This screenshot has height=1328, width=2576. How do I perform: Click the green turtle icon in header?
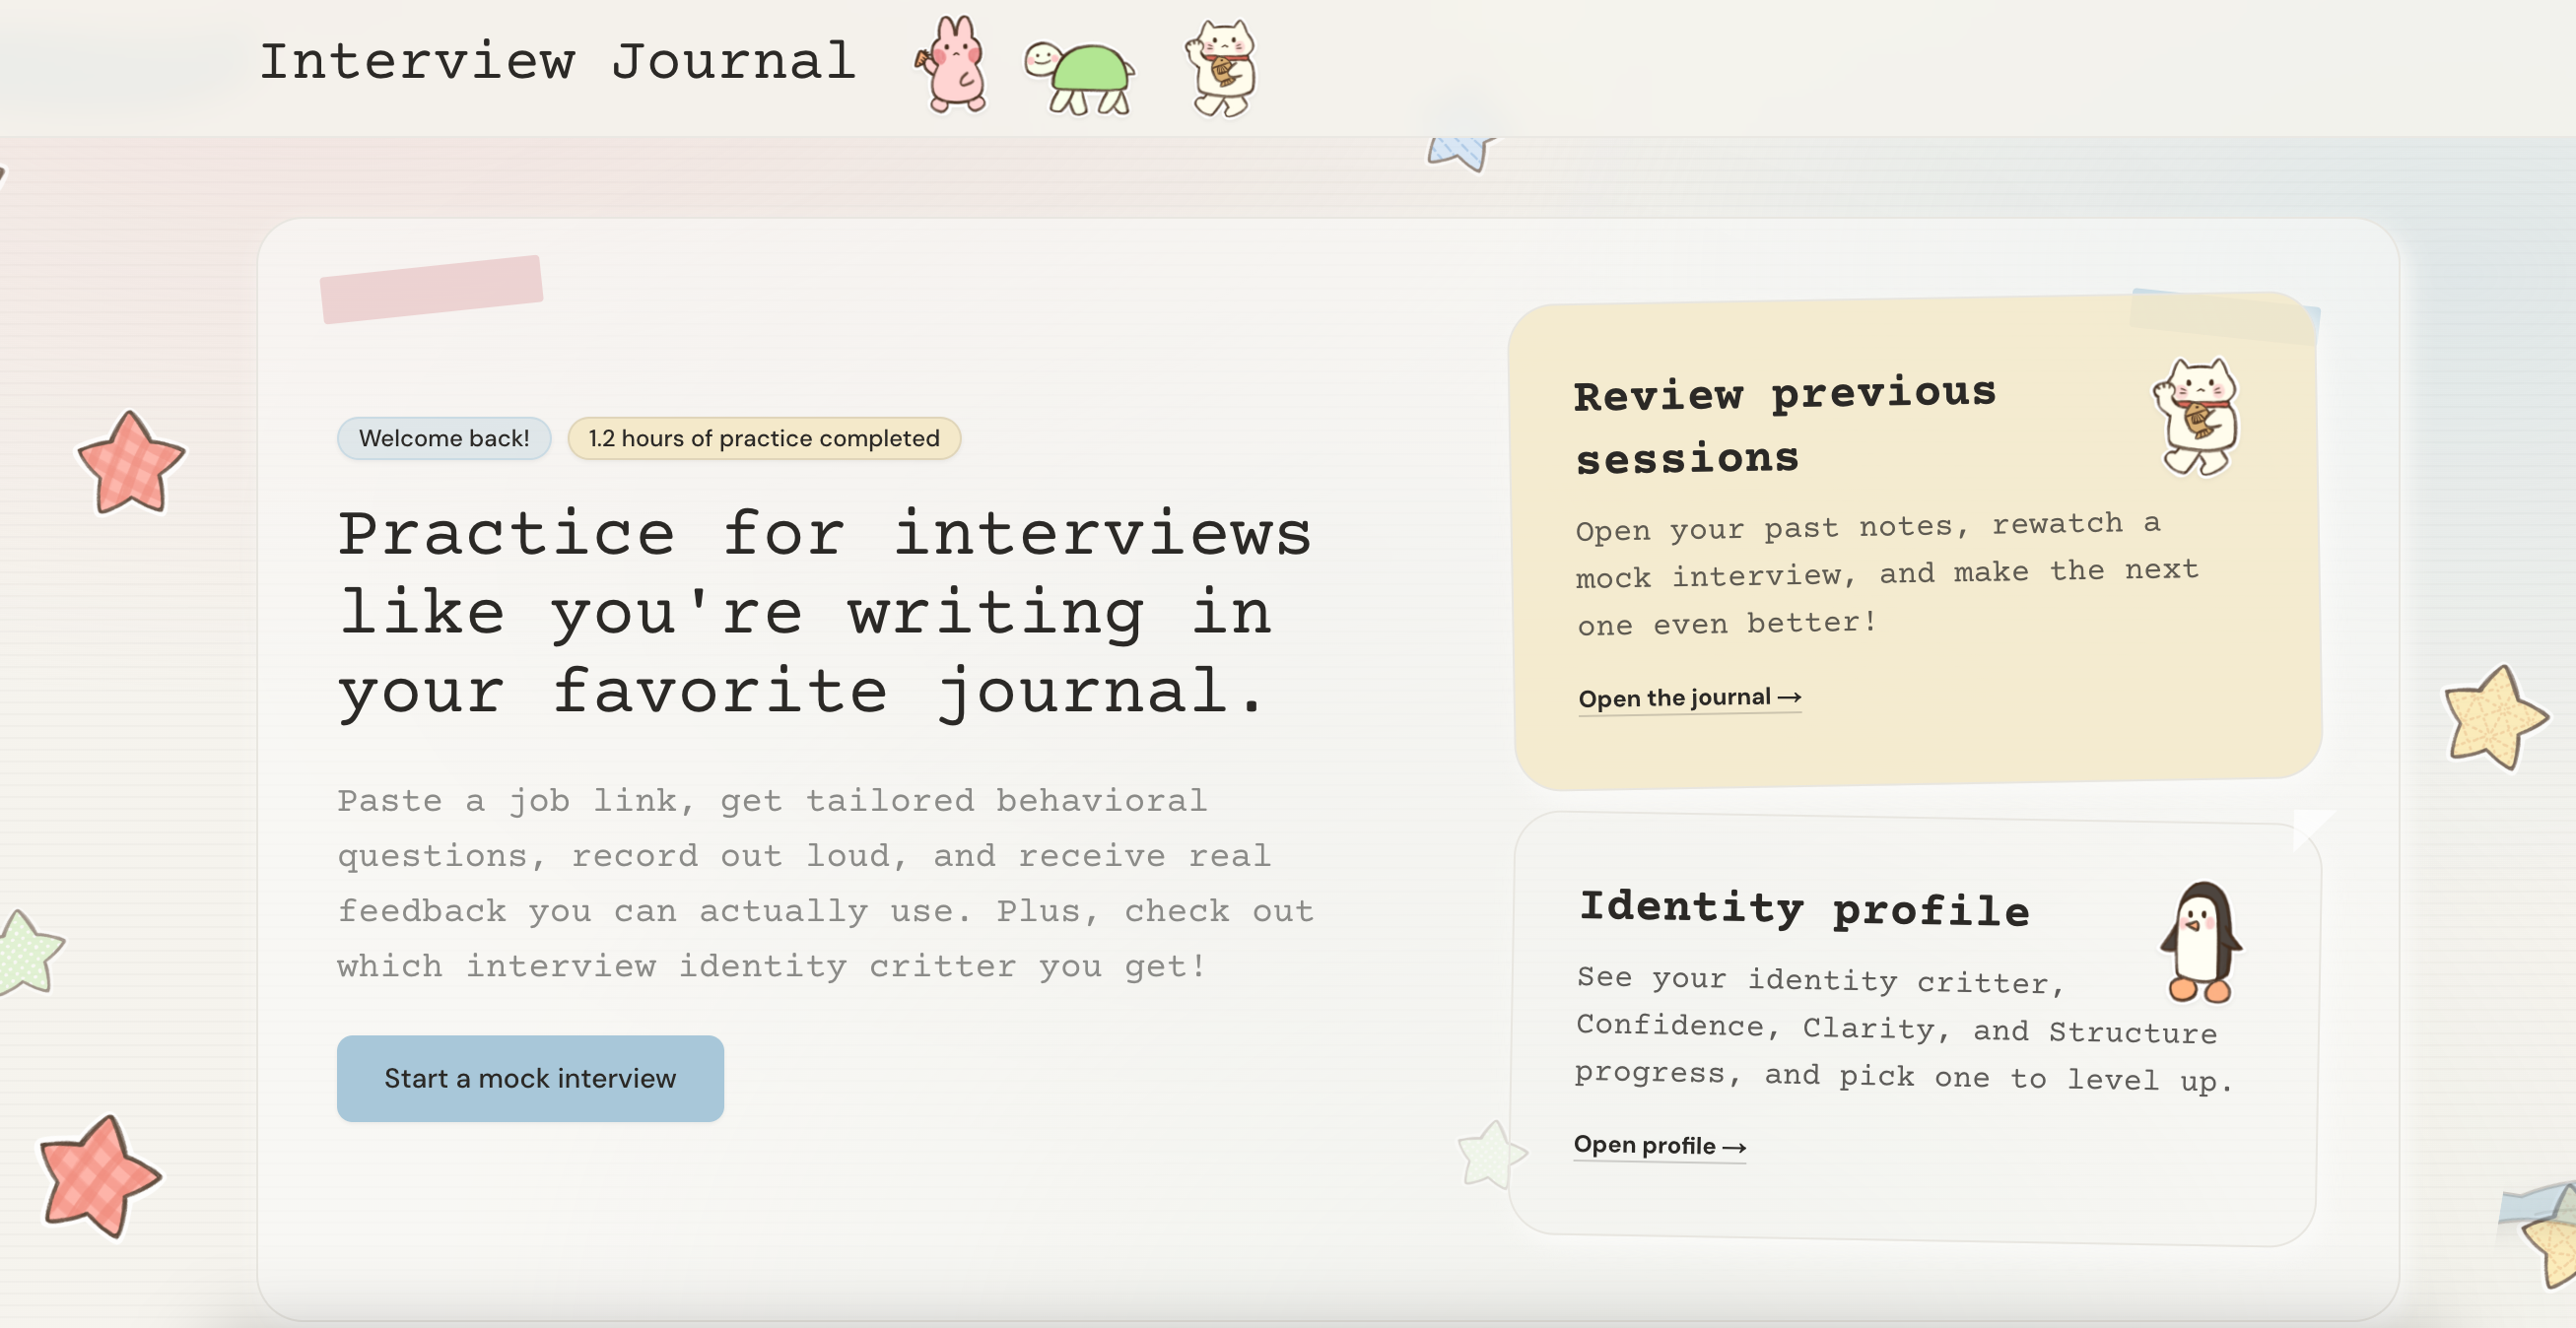tap(1080, 78)
